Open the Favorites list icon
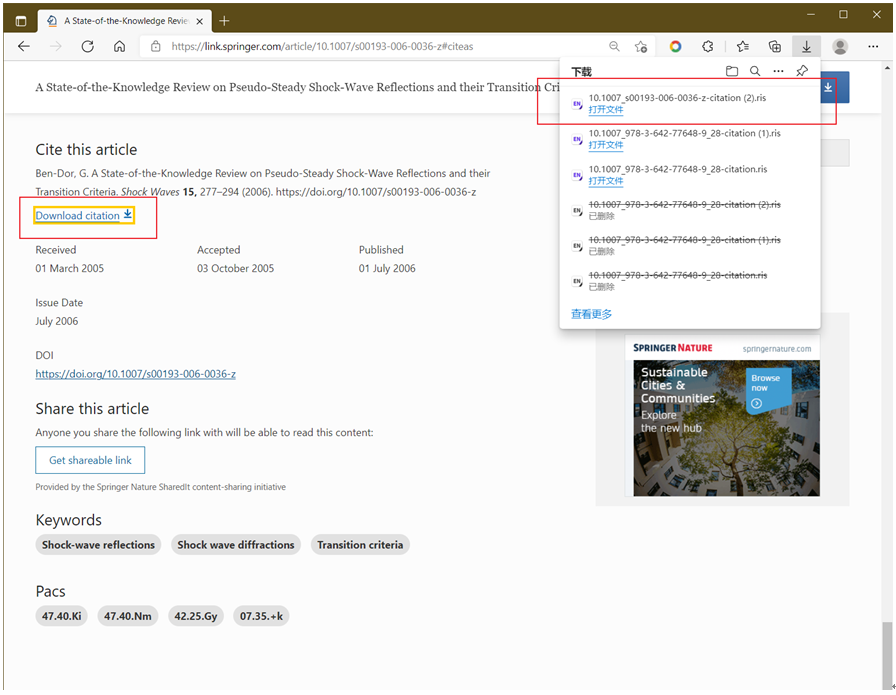Image resolution: width=896 pixels, height=695 pixels. [x=743, y=46]
